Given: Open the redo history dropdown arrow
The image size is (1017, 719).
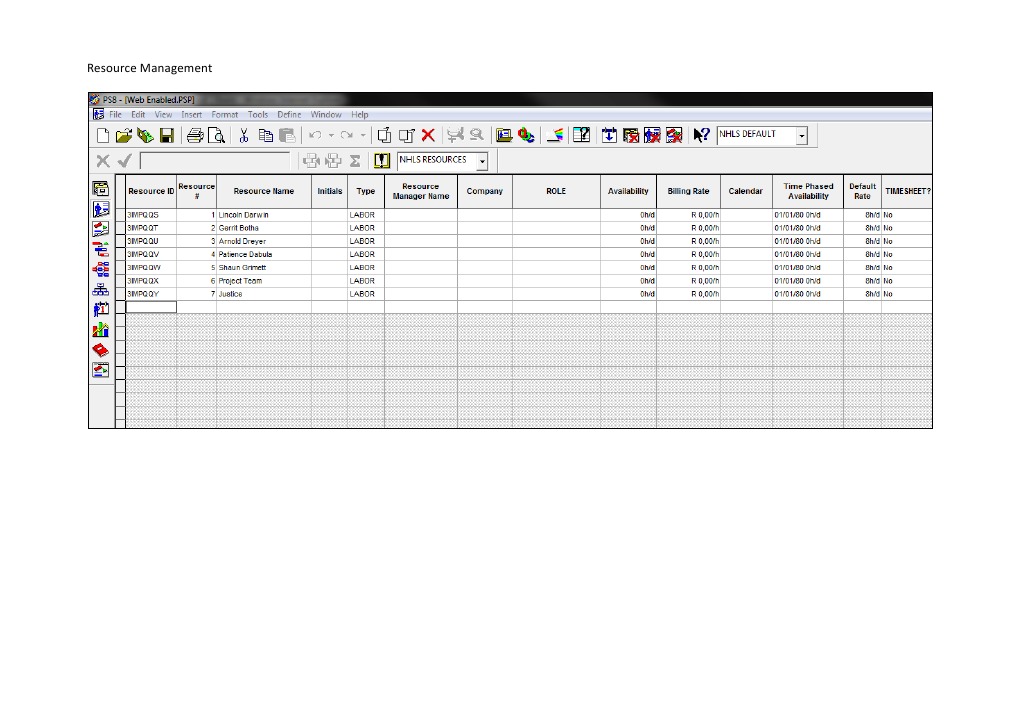Looking at the screenshot, I should (363, 136).
